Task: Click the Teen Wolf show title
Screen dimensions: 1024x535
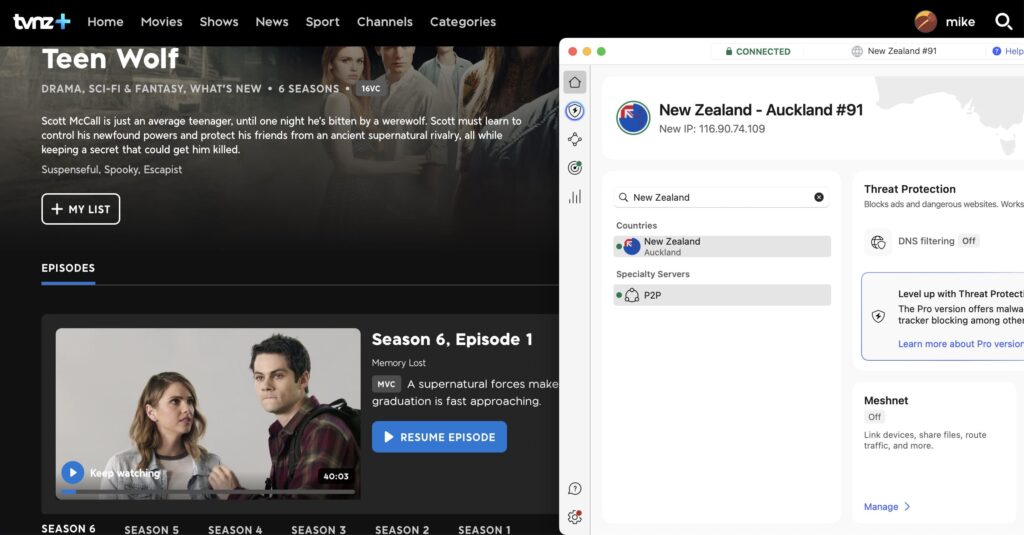Action: (x=110, y=59)
